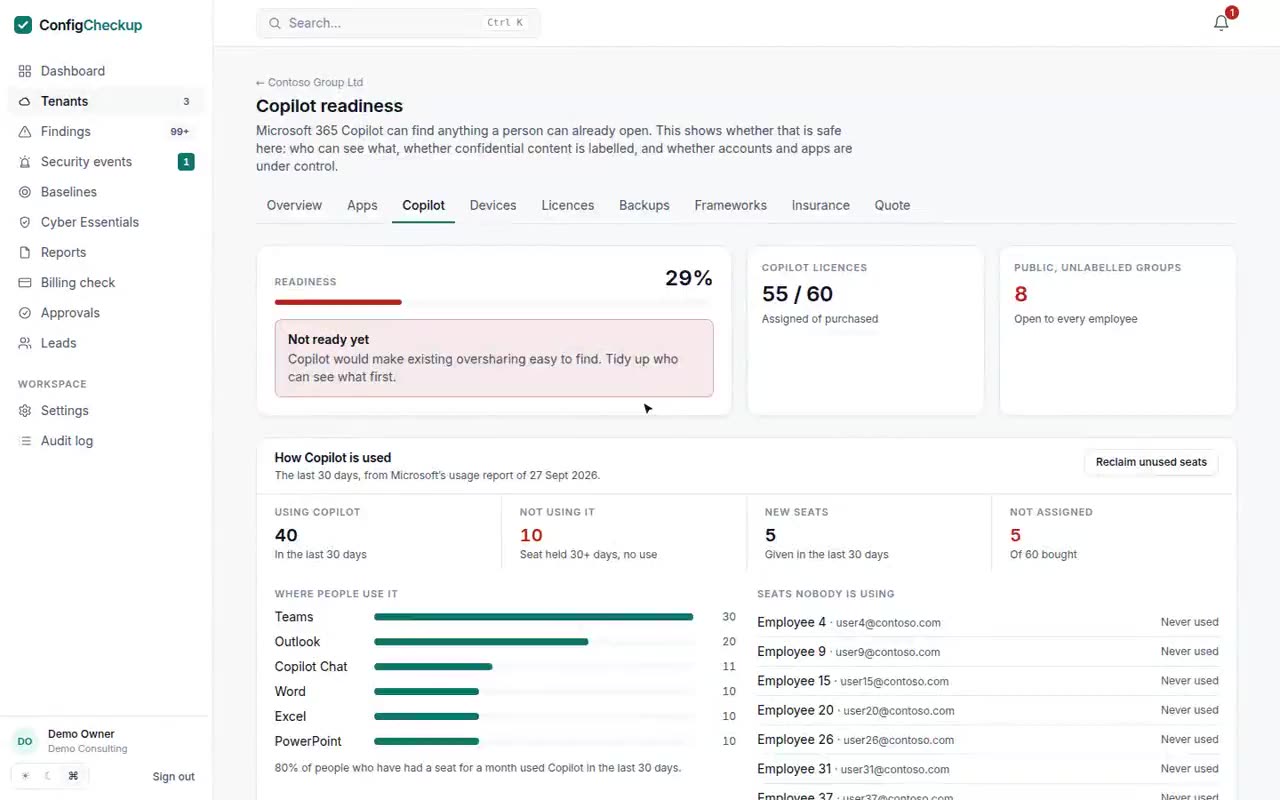Click the New Seats count 5

770,535
